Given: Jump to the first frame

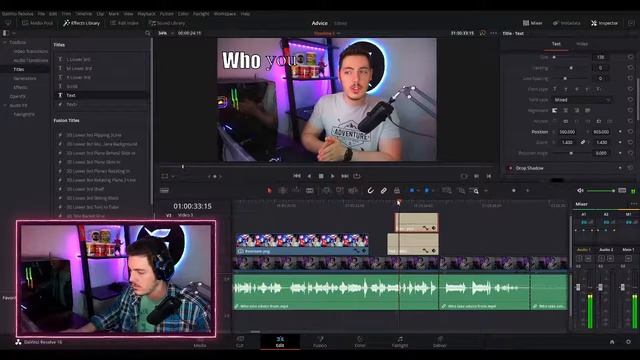Looking at the screenshot, I should (x=297, y=176).
